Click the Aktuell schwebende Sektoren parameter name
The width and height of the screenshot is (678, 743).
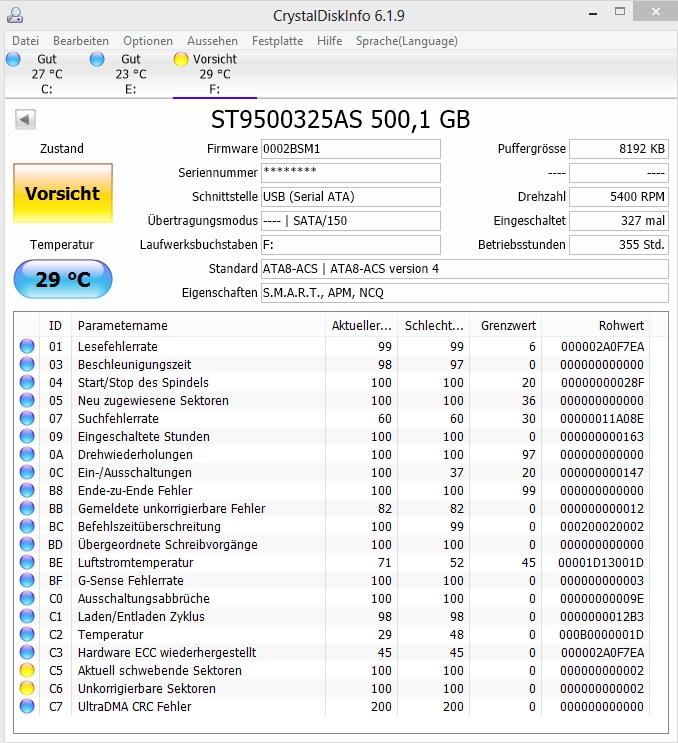click(160, 671)
